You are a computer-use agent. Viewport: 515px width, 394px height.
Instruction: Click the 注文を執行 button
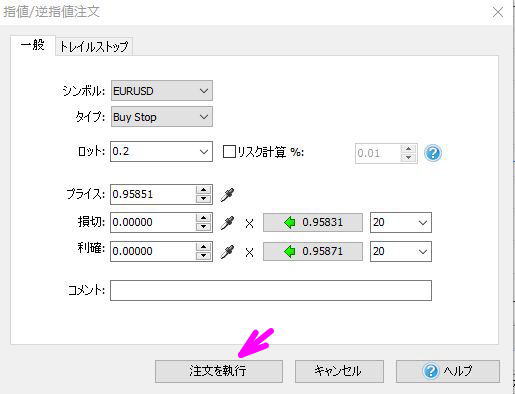click(x=219, y=371)
